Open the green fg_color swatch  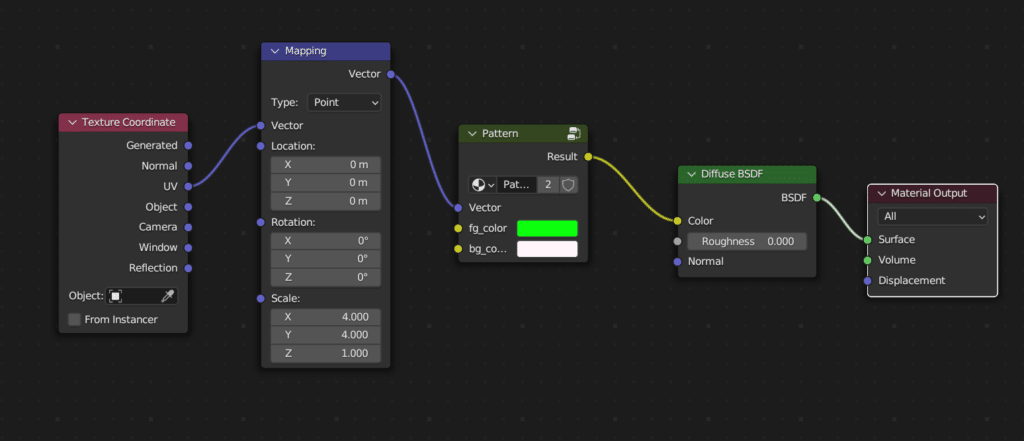547,228
